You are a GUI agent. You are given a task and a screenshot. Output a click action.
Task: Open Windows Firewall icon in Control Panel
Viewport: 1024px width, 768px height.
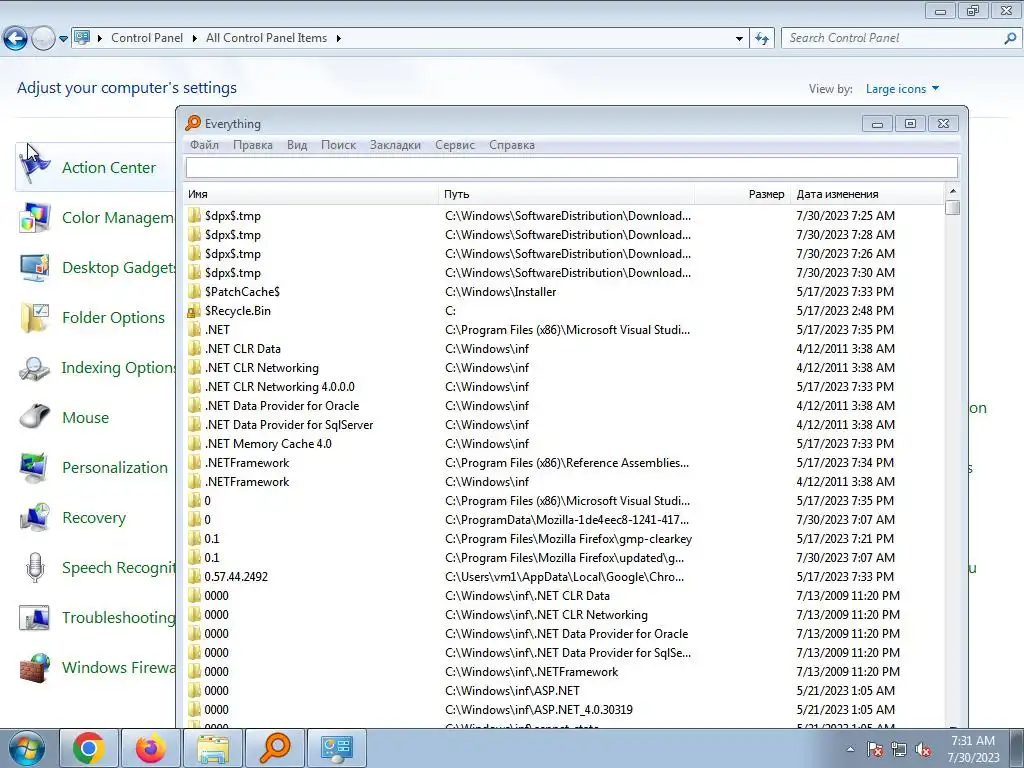pos(35,667)
